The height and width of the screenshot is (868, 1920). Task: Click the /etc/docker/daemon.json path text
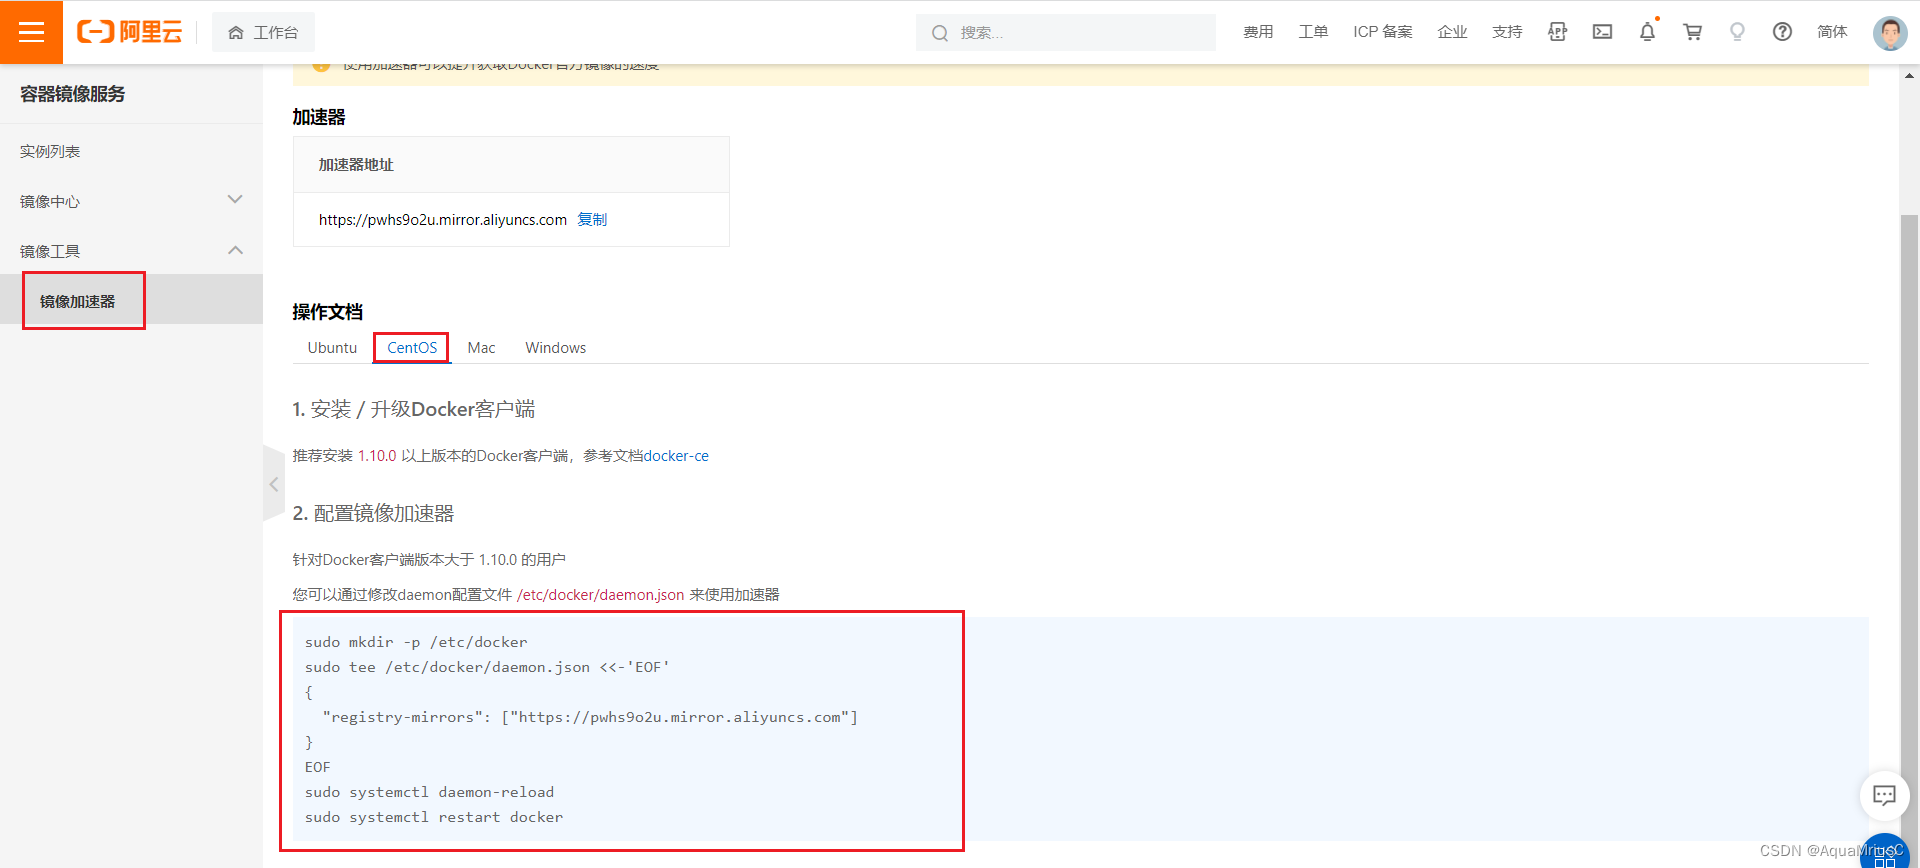600,594
